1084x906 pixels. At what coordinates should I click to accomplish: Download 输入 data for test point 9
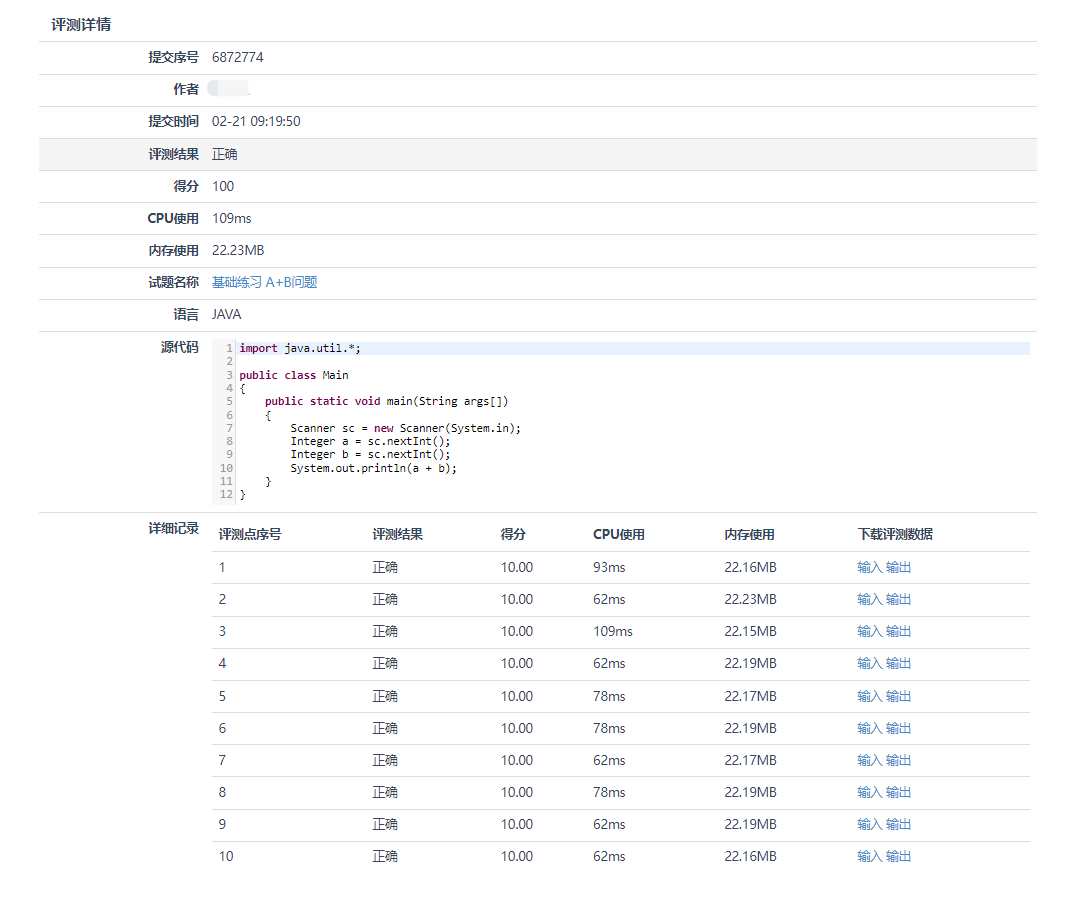tap(870, 824)
